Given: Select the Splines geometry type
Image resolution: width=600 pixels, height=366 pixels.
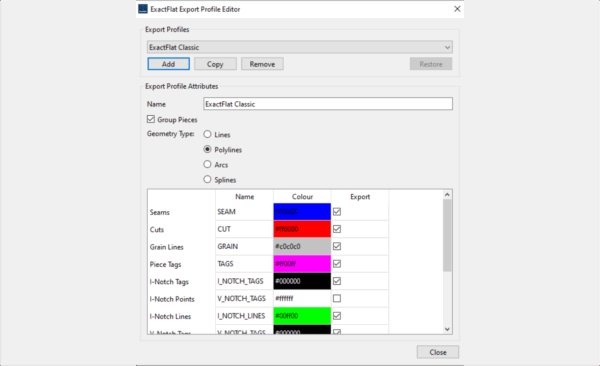Looking at the screenshot, I should pos(207,179).
